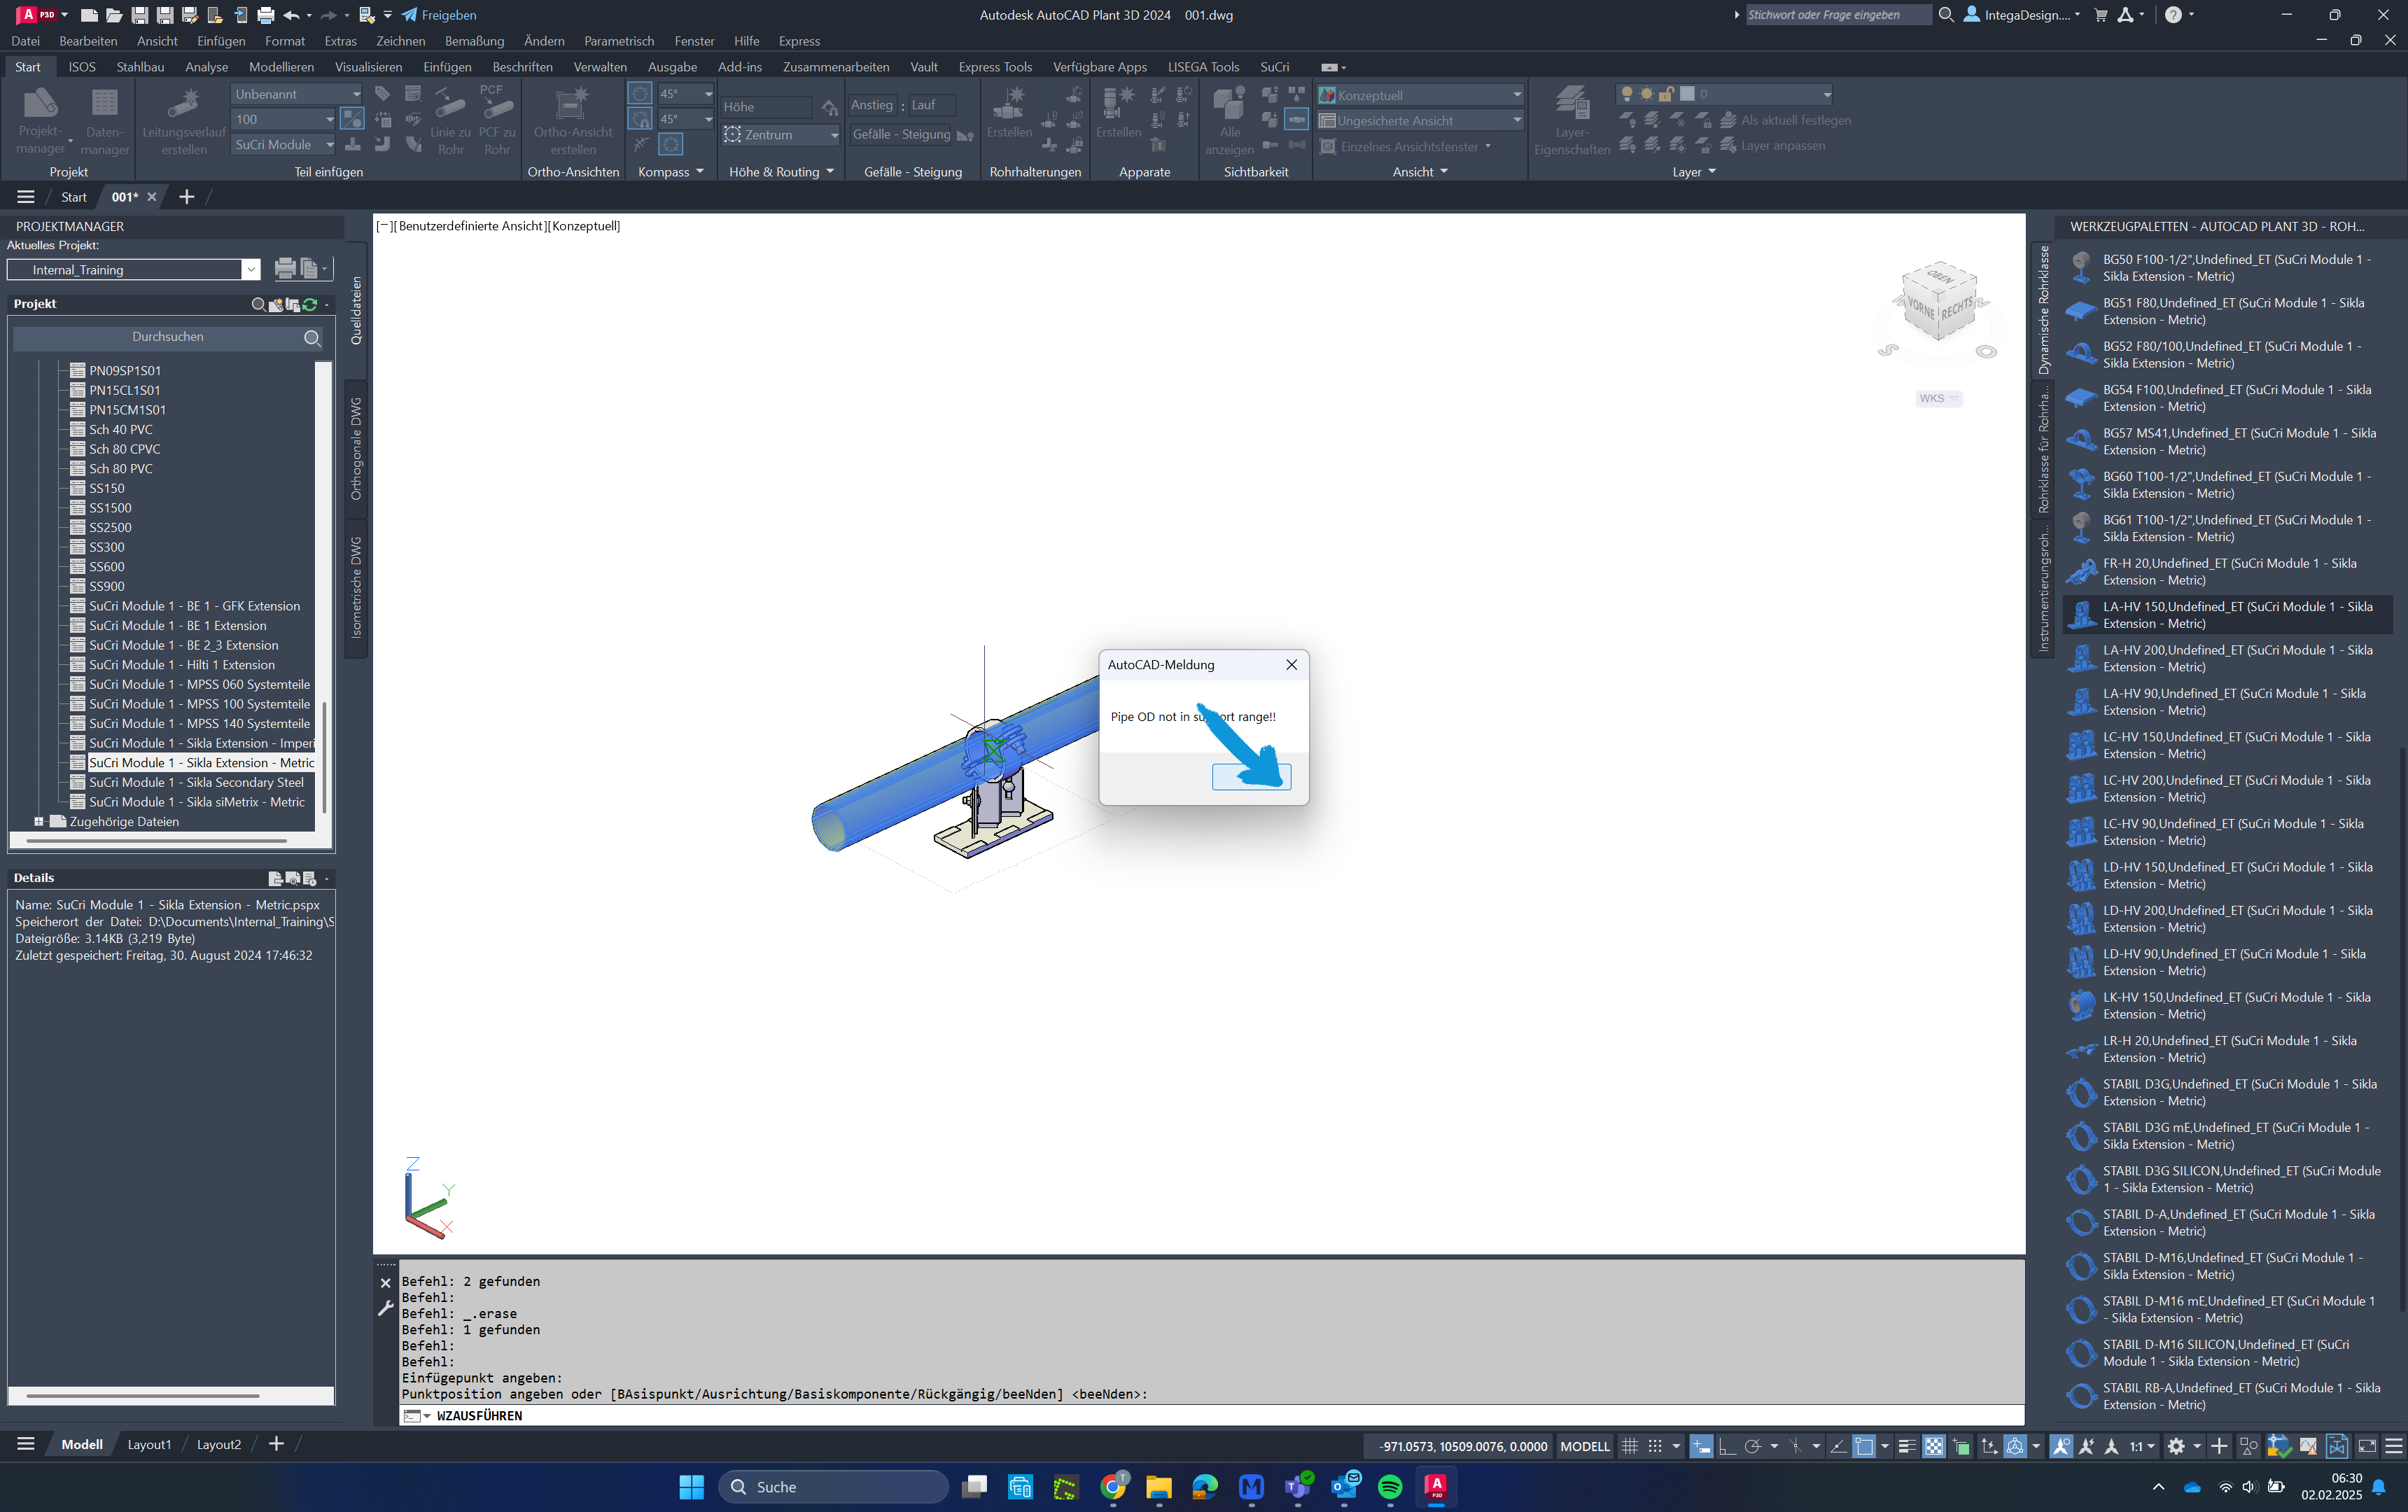The height and width of the screenshot is (1512, 2408).
Task: Open the SuCri Module spec dropdown in ribbon
Action: [284, 145]
